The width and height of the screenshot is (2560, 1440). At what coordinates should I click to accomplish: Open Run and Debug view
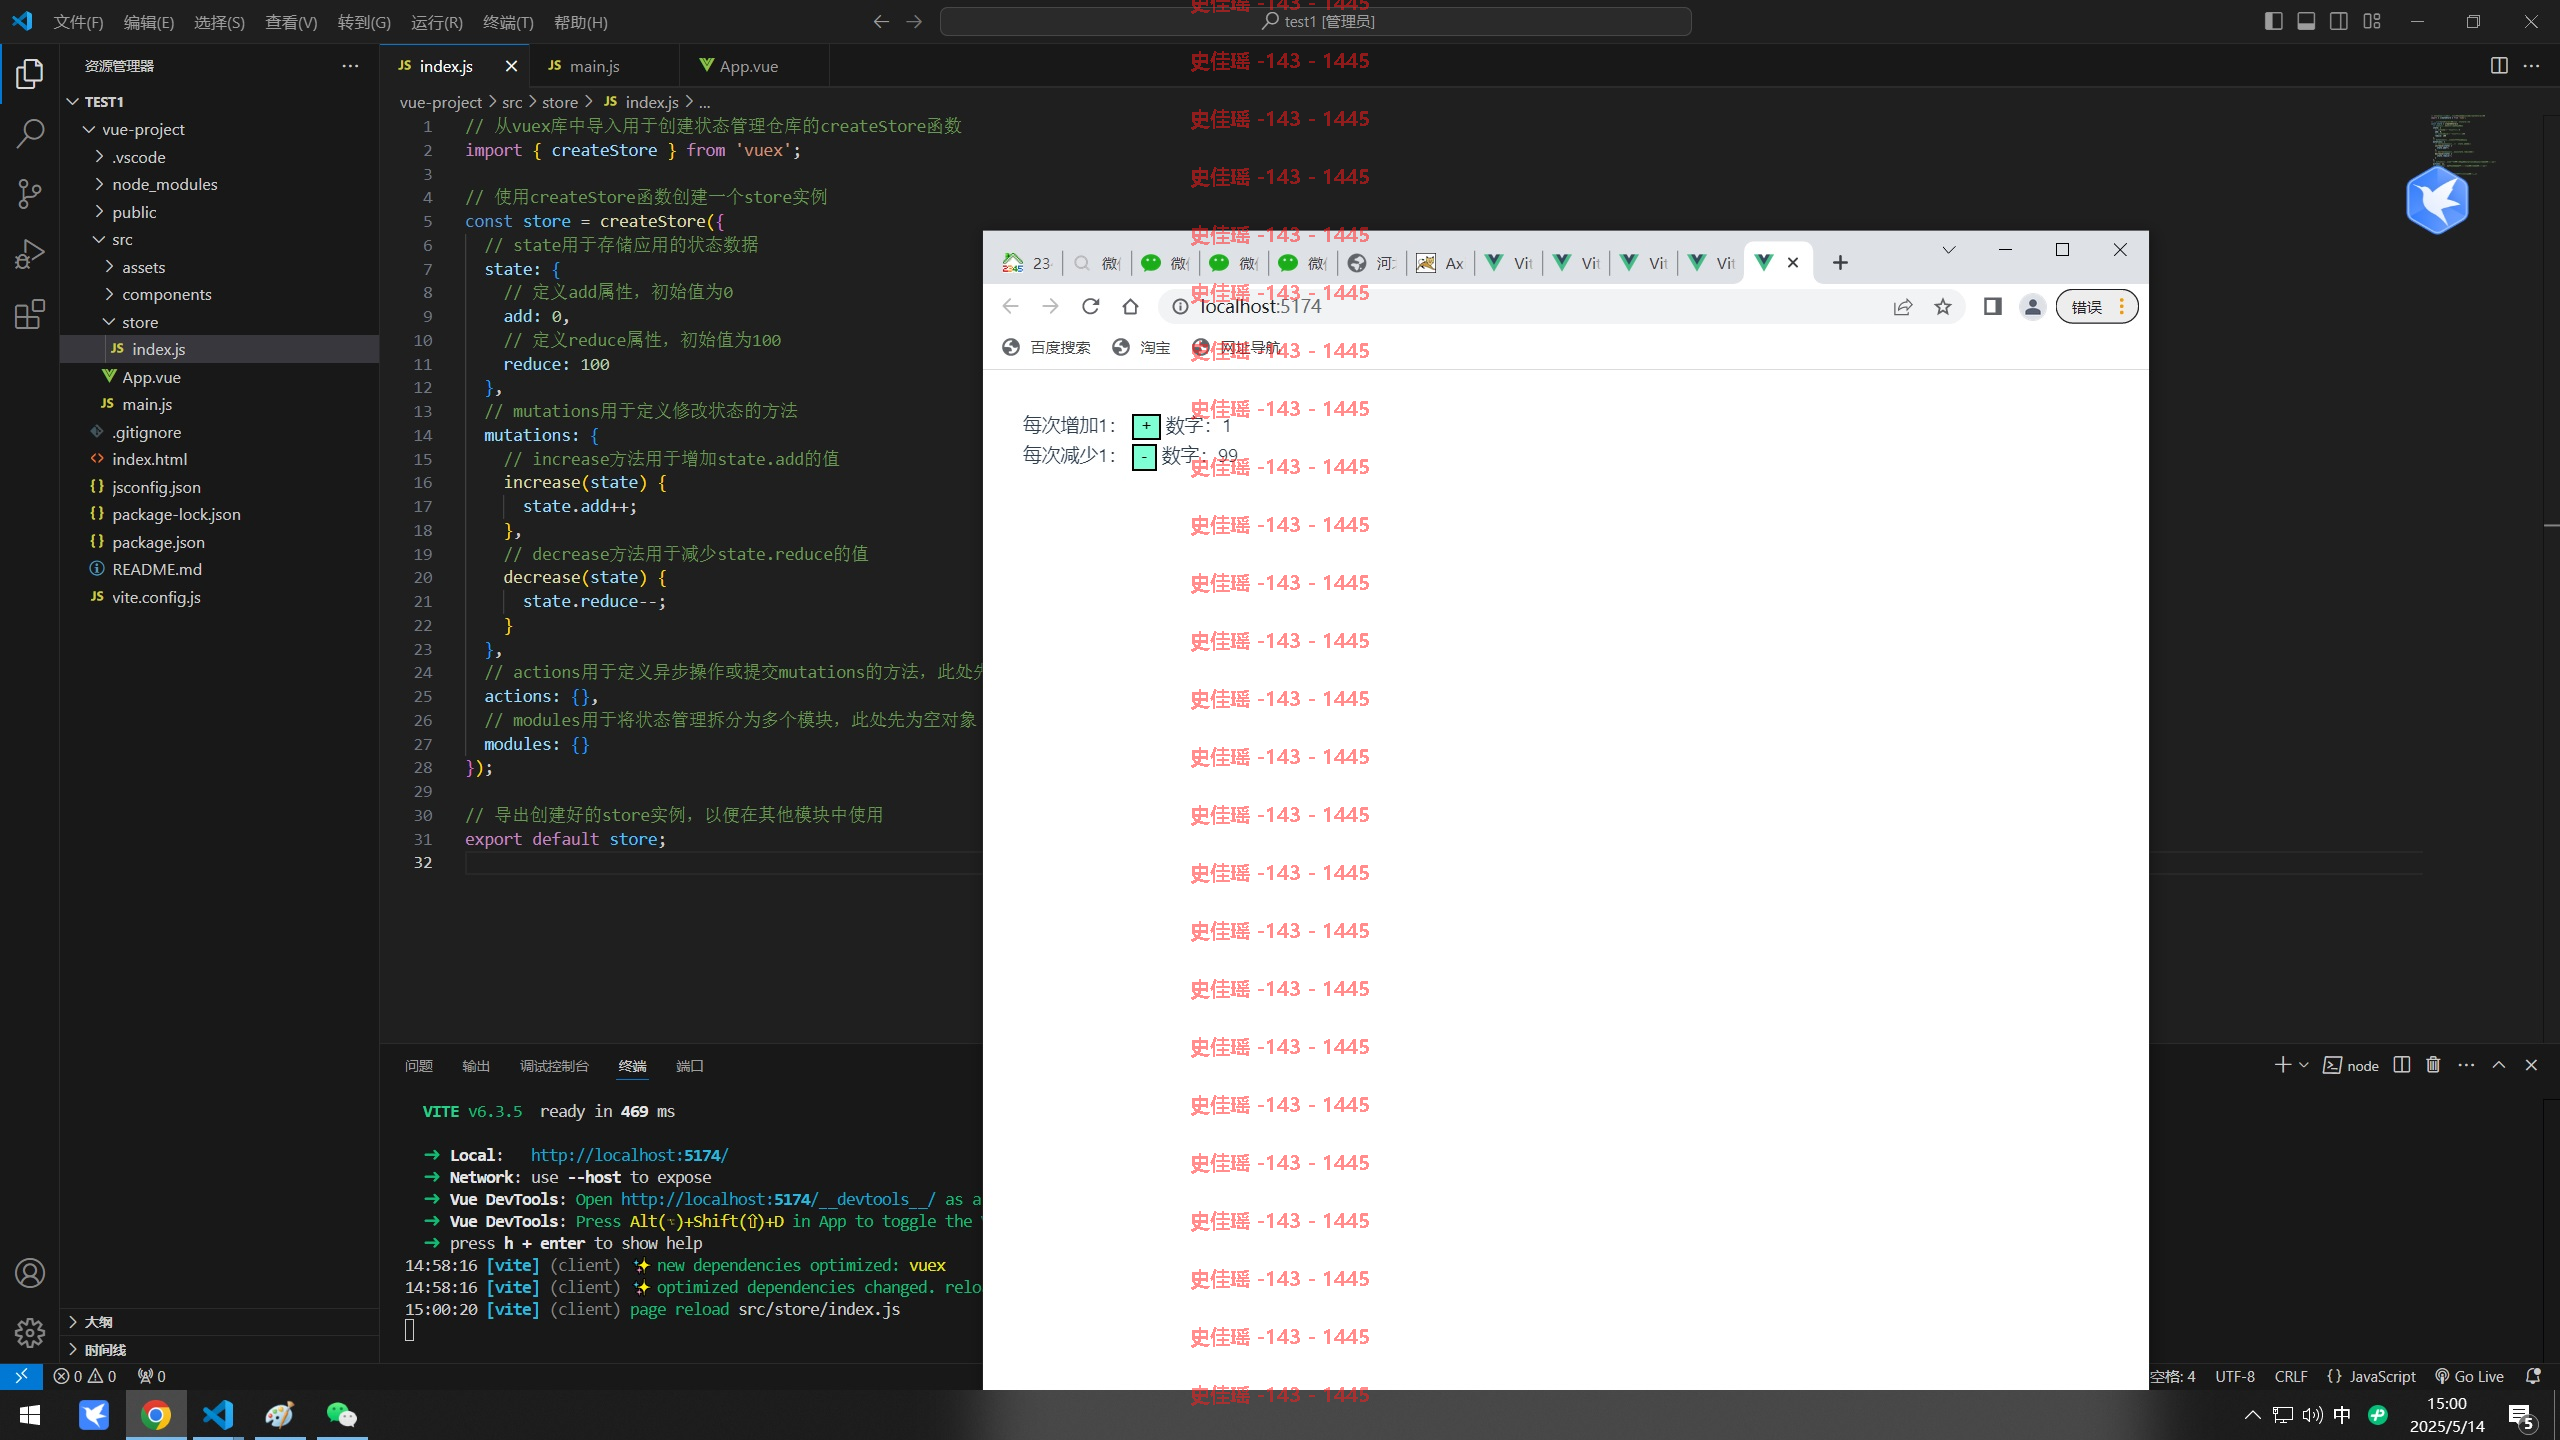click(30, 254)
